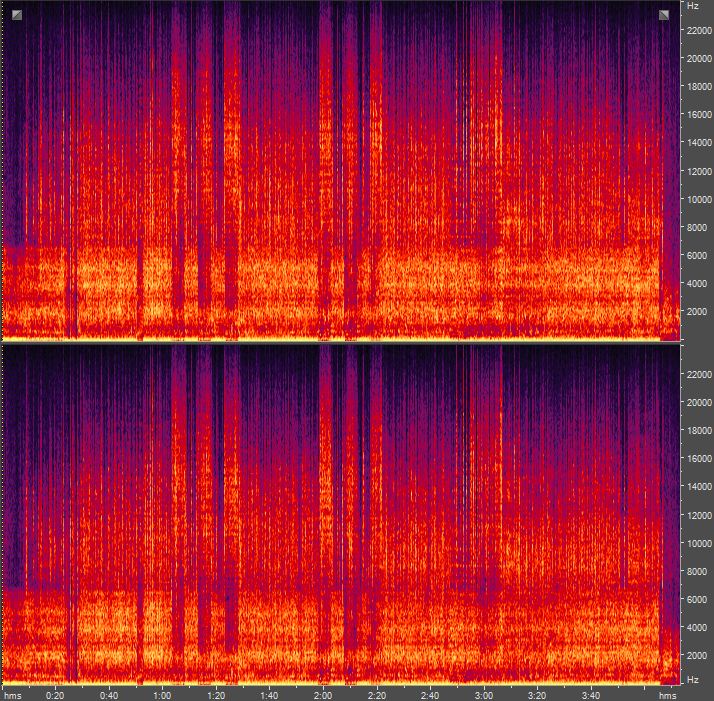Click the right 'hms' label on time ruler
Image resolution: width=714 pixels, height=701 pixels.
point(668,696)
